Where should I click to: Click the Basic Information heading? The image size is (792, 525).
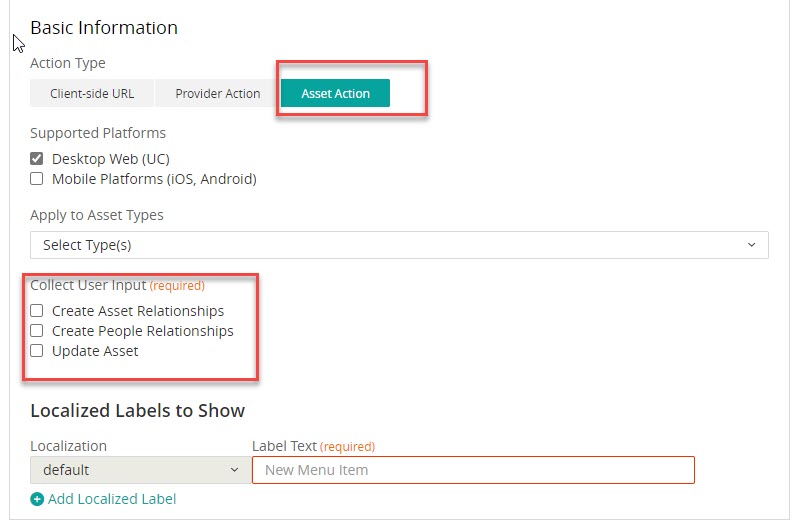click(x=104, y=28)
